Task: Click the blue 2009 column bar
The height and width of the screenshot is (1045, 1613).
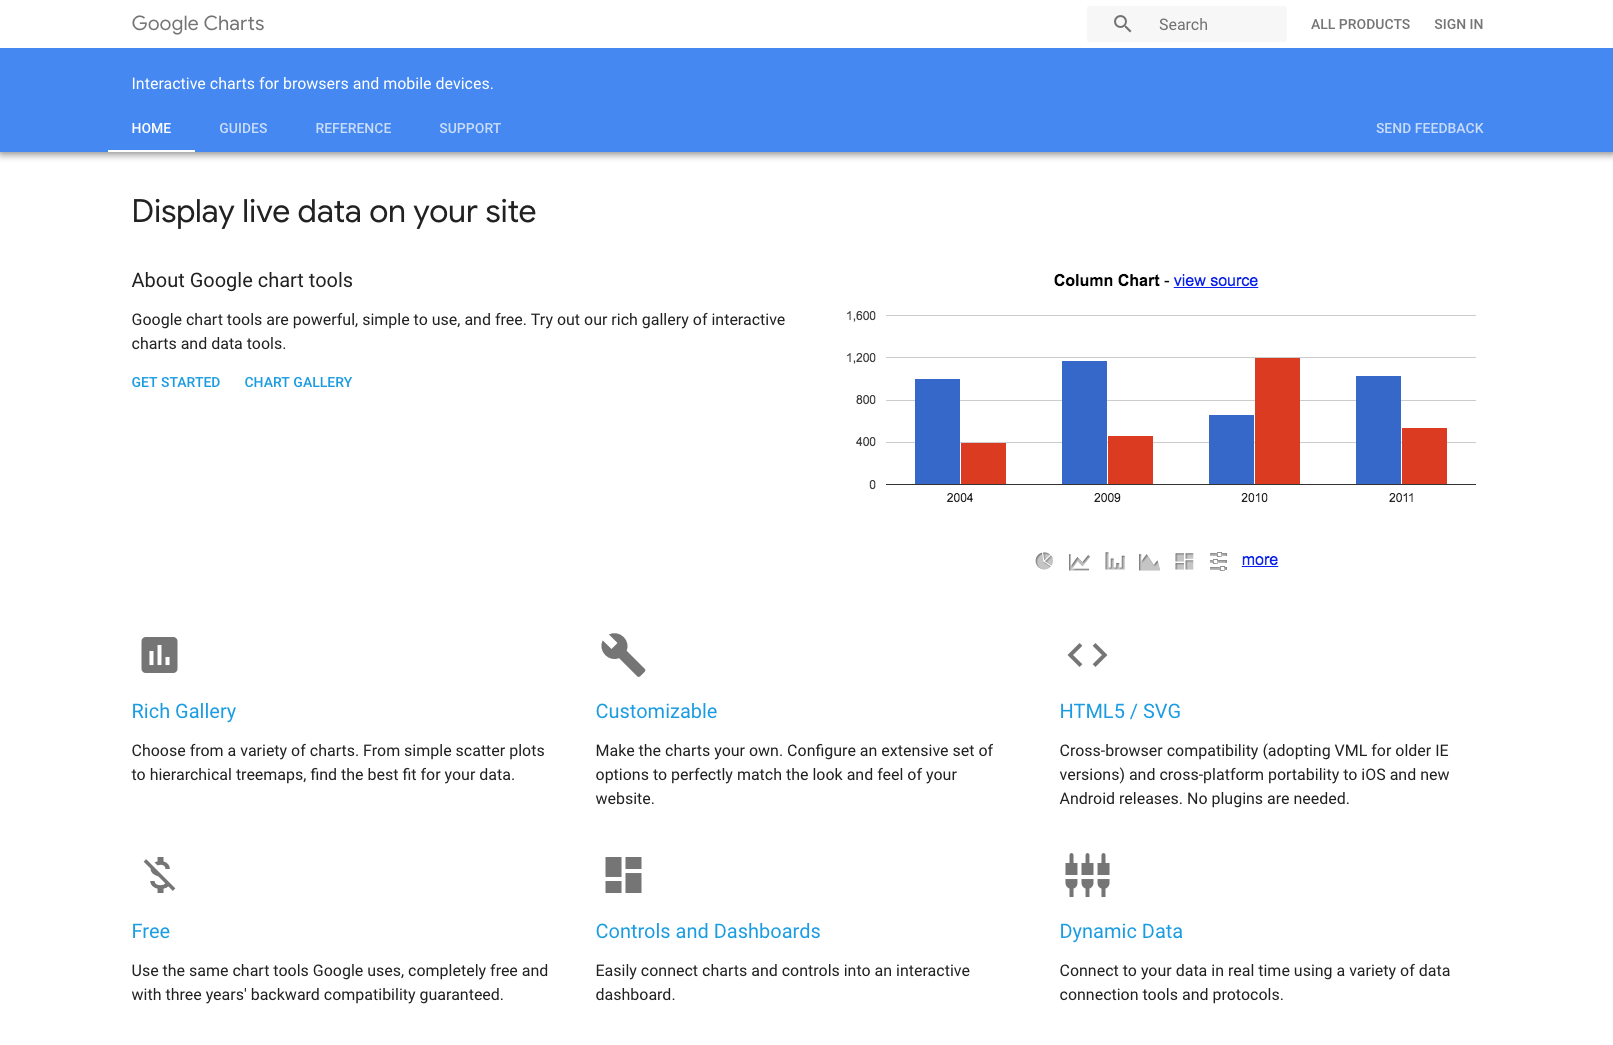Action: [1084, 423]
